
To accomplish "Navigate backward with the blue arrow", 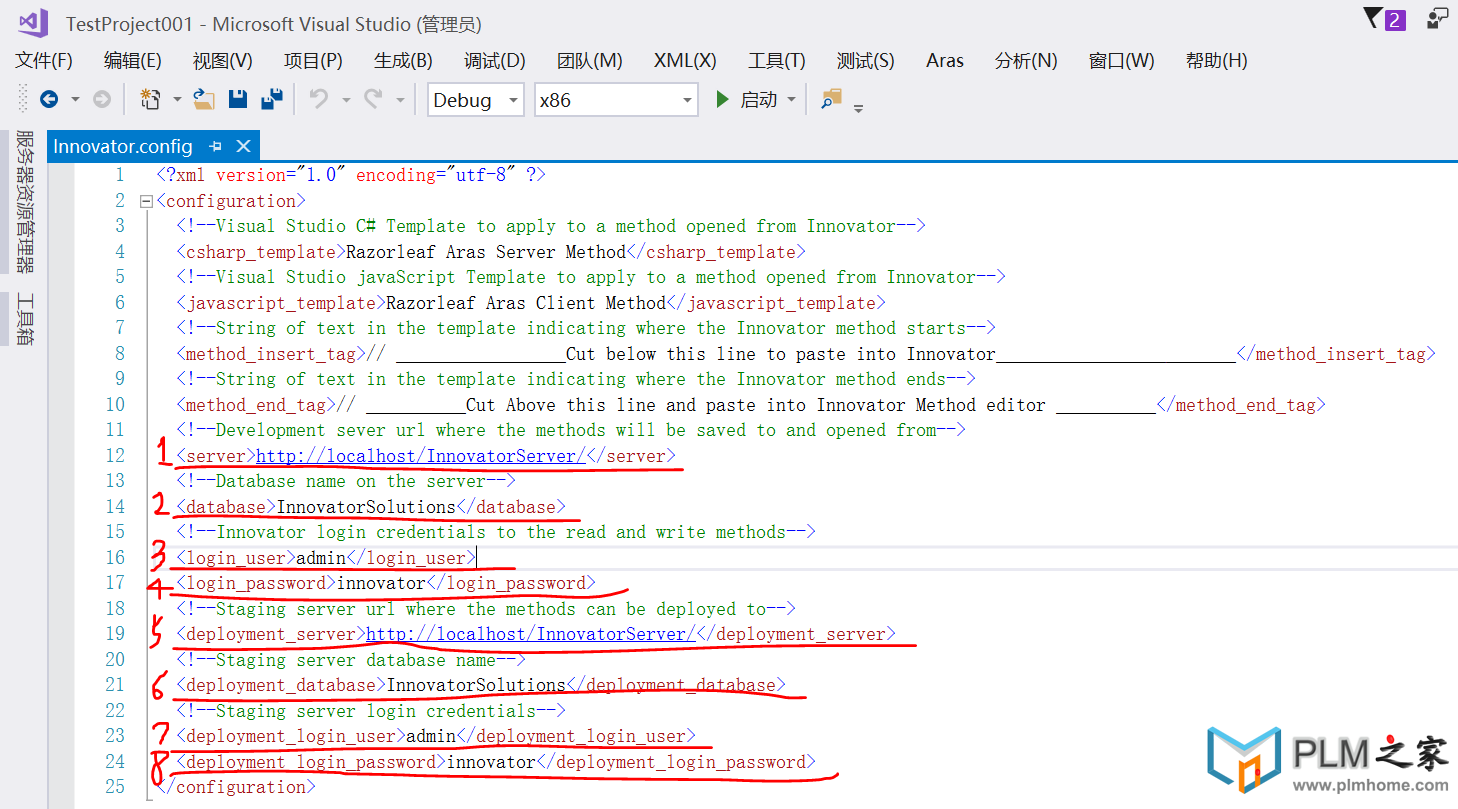I will 48,99.
